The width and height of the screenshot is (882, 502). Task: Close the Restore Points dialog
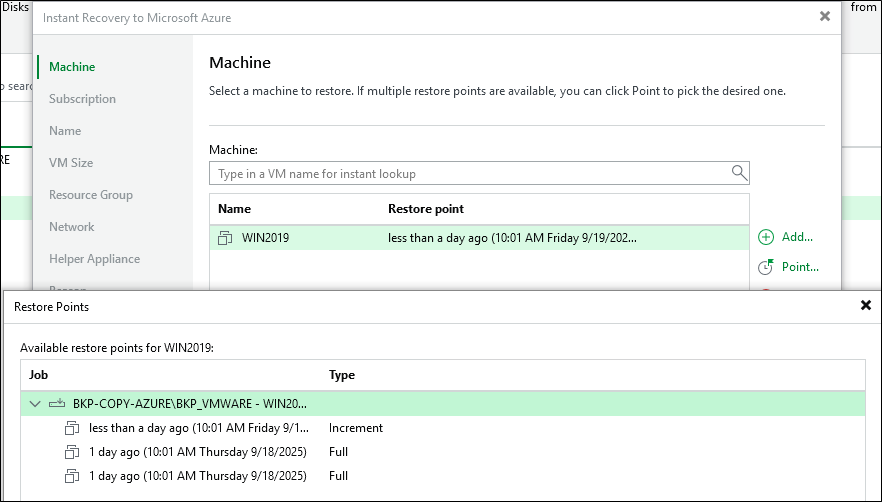866,306
